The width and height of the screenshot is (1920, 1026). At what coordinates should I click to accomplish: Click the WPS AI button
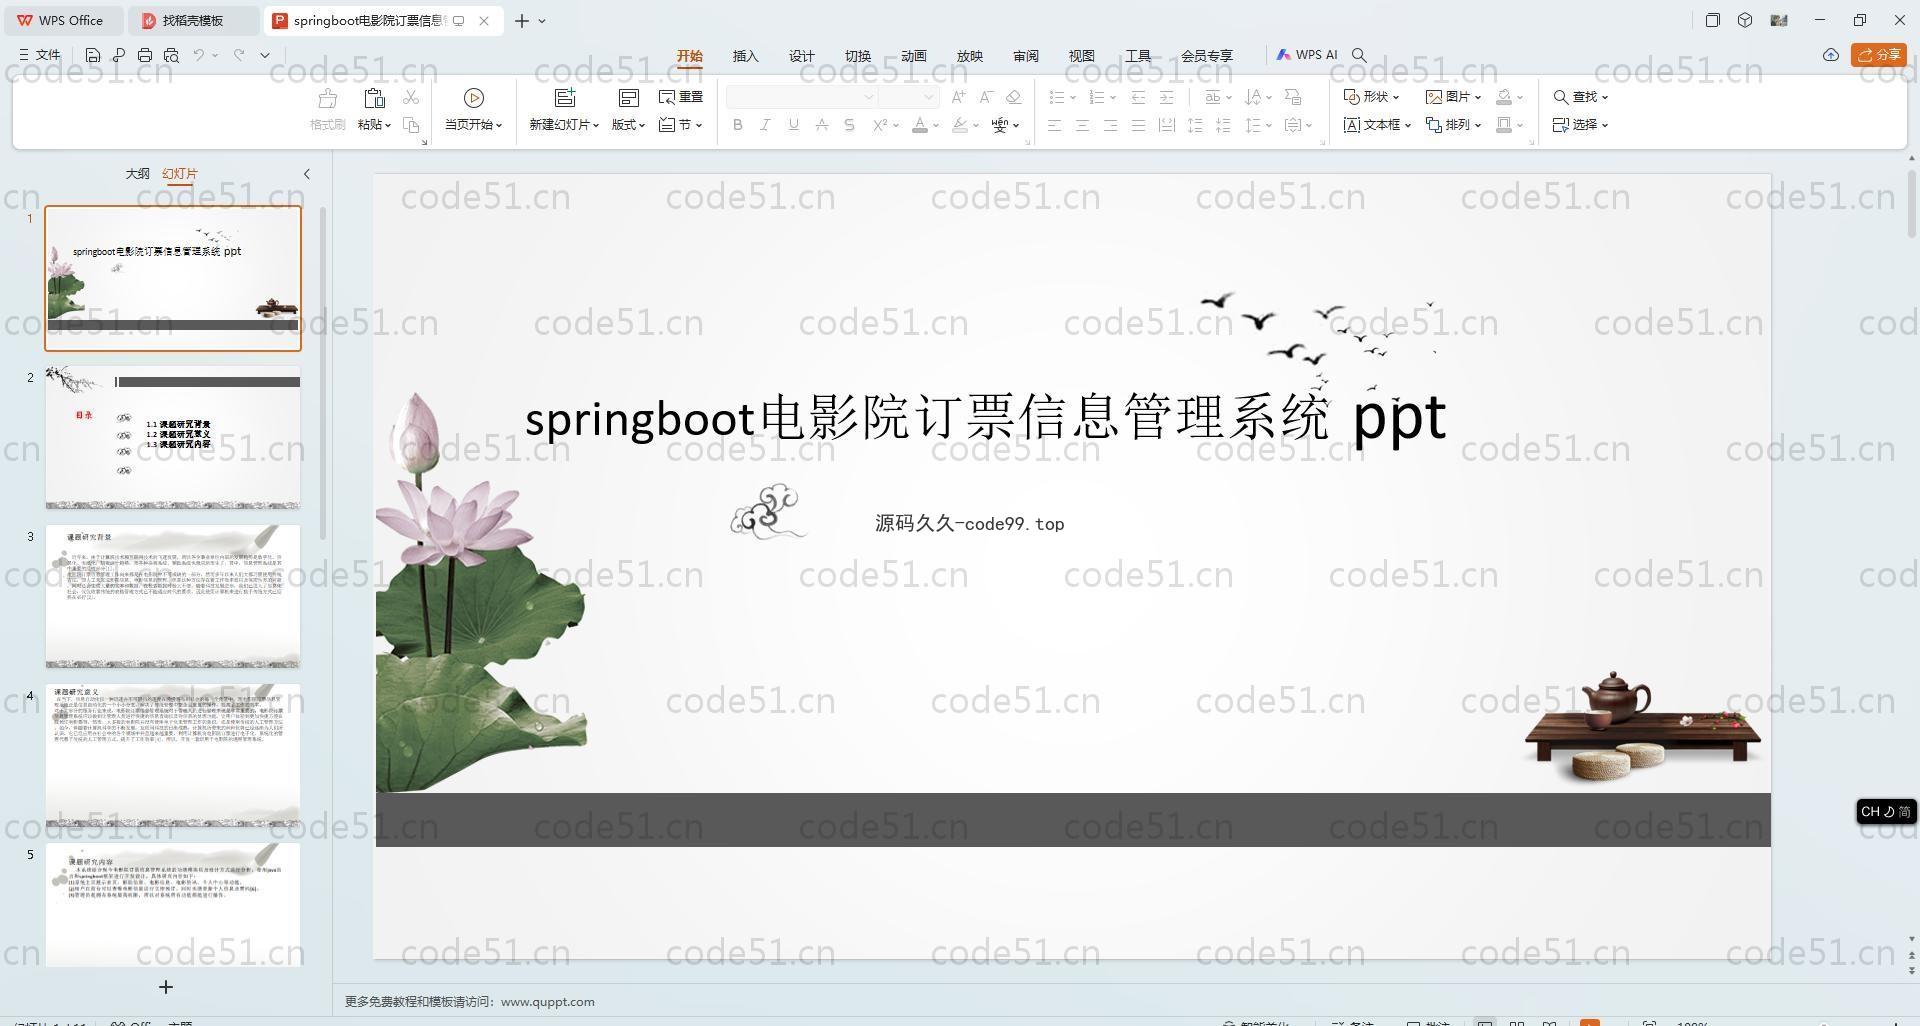click(1307, 55)
